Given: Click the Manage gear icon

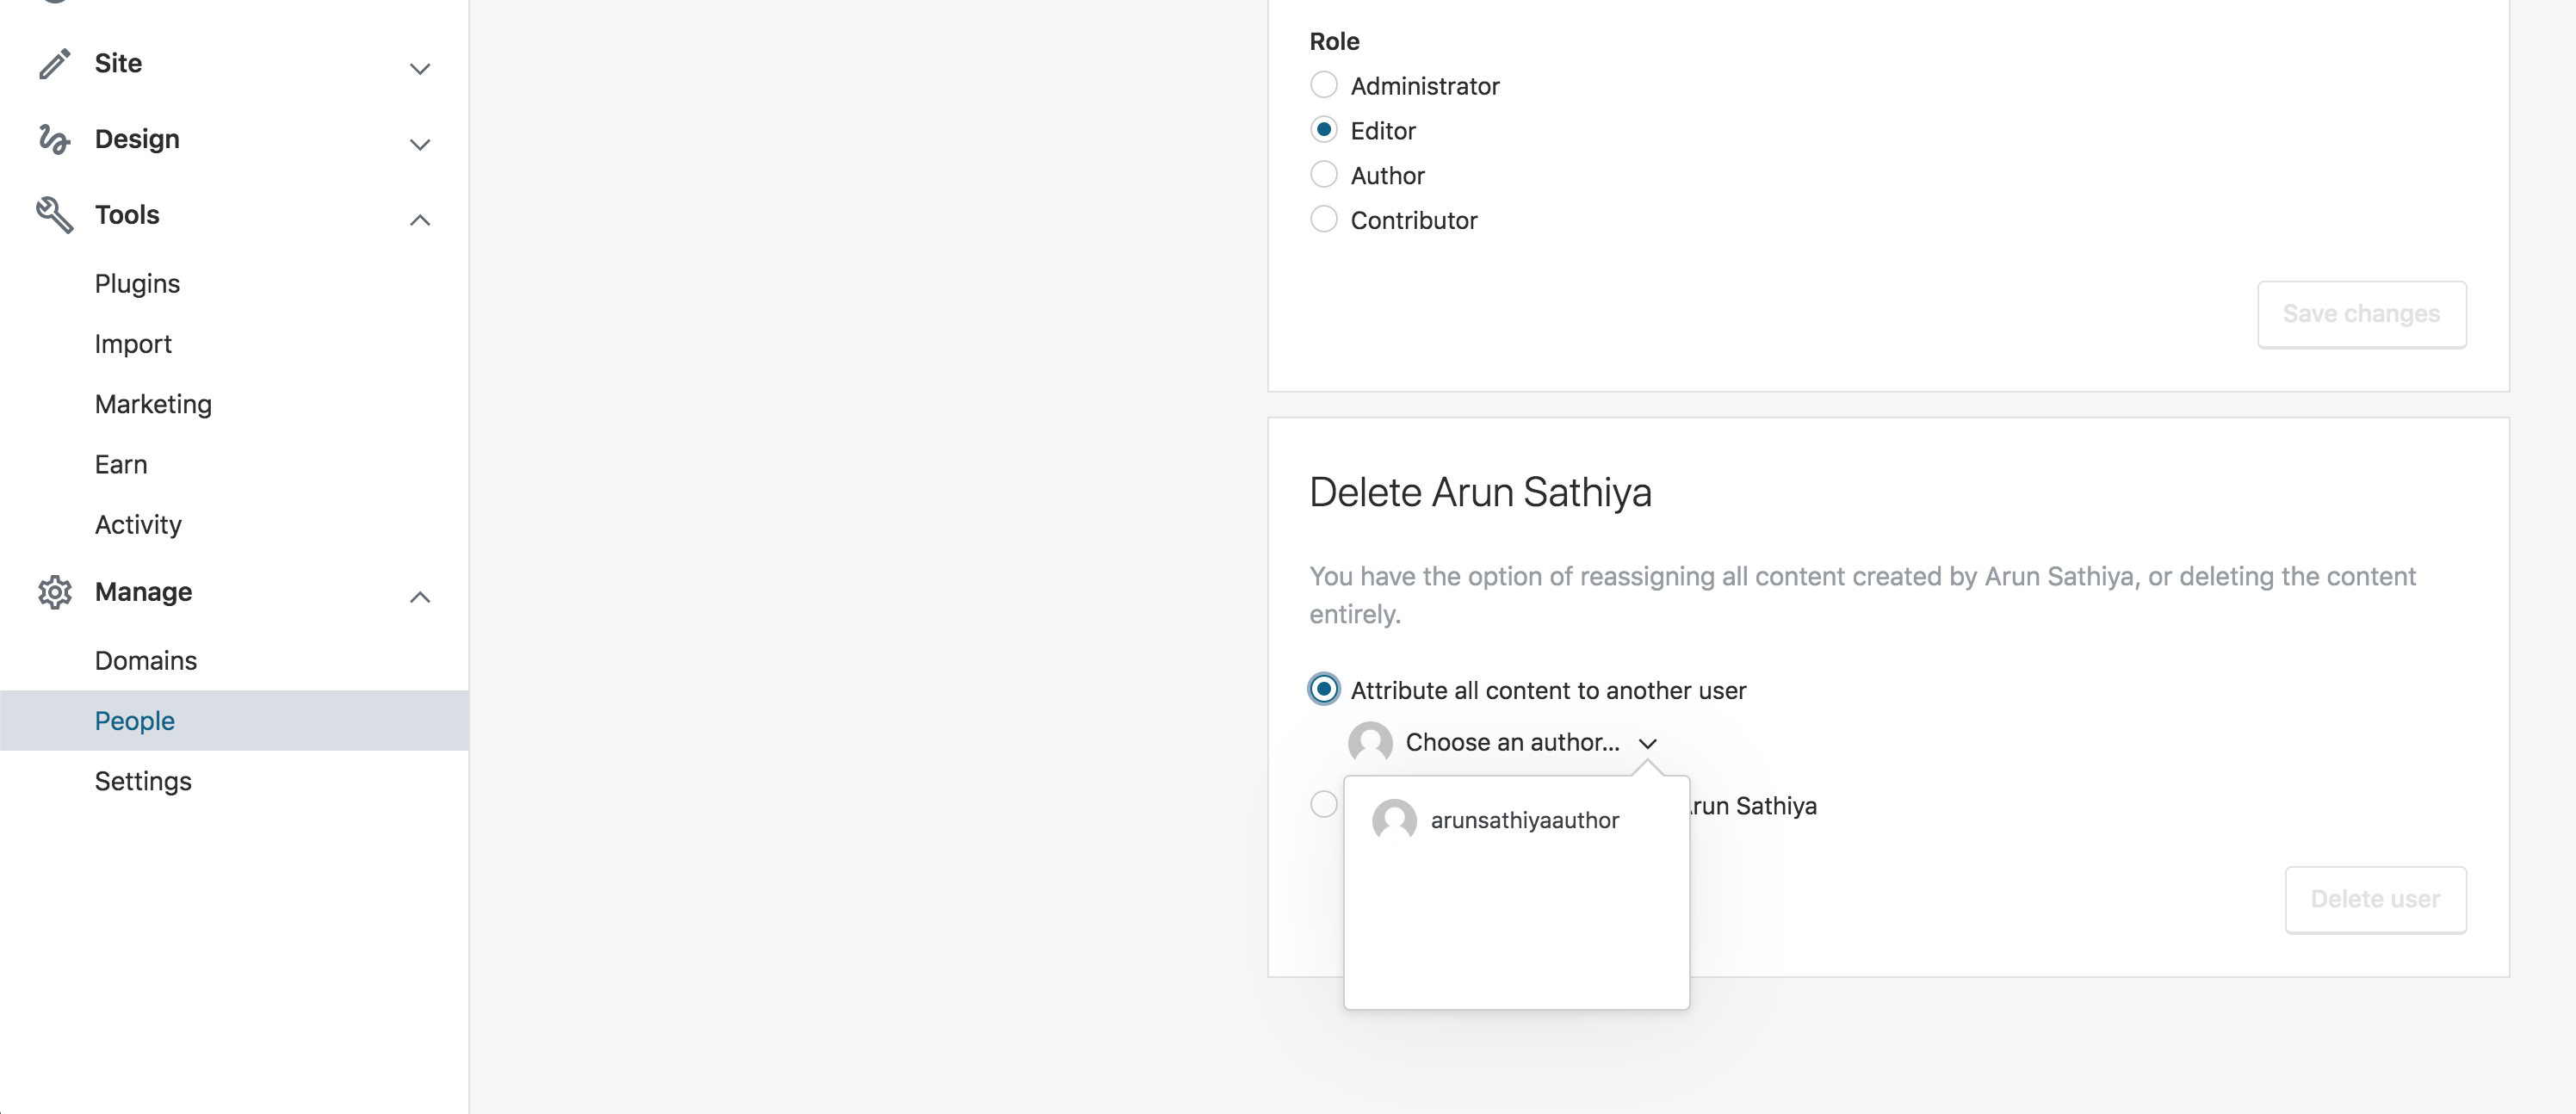Looking at the screenshot, I should tap(55, 592).
